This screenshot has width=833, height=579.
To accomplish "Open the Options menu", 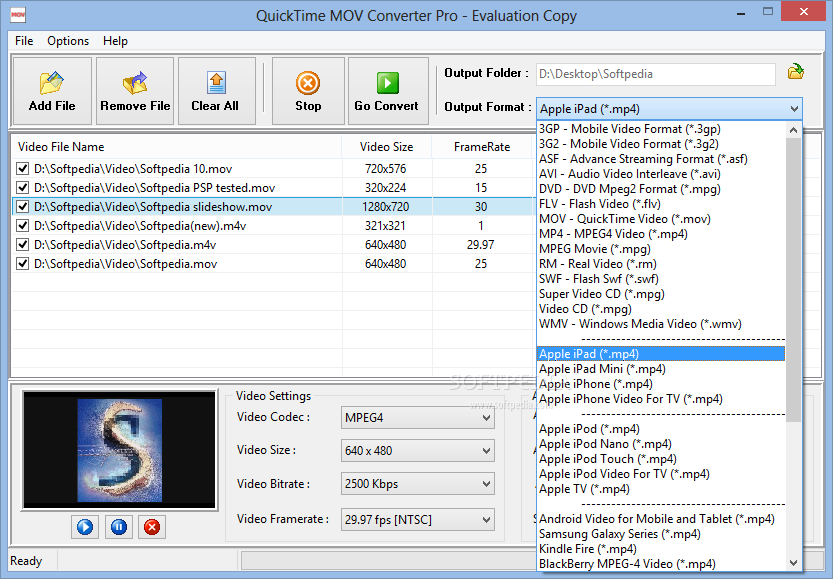I will pos(68,41).
